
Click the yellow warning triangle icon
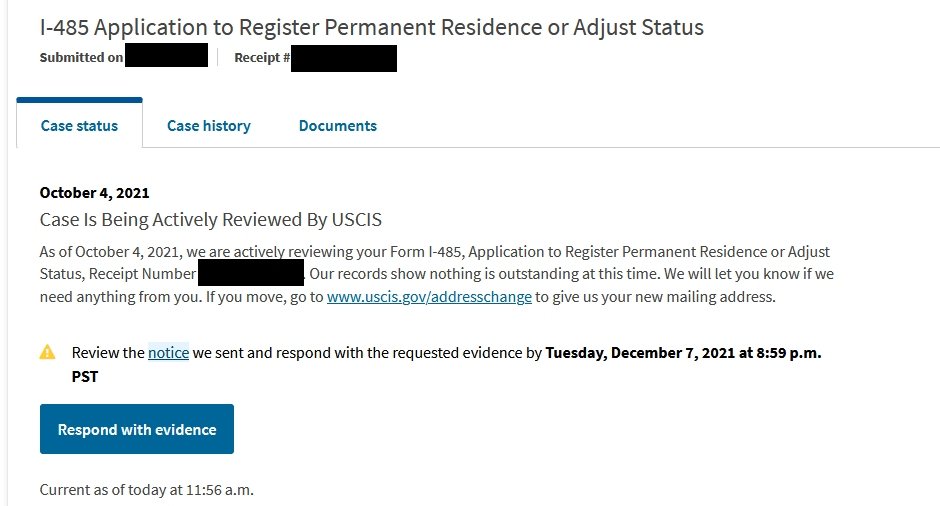click(x=47, y=352)
